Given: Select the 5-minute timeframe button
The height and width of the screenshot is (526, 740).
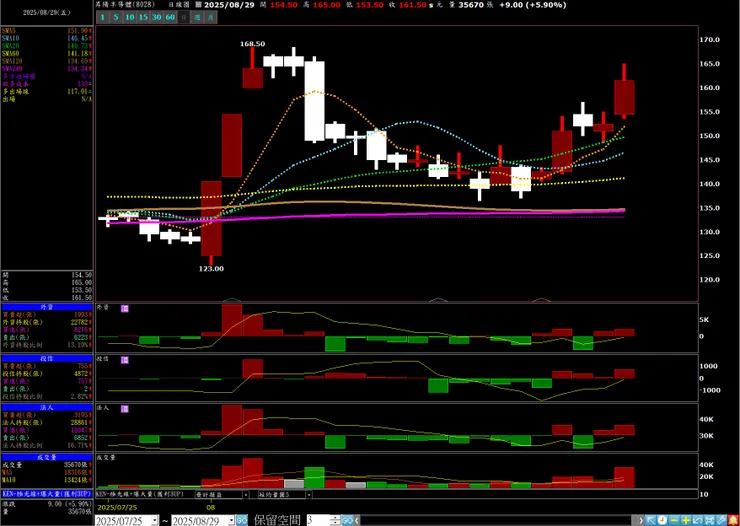Looking at the screenshot, I should point(116,17).
